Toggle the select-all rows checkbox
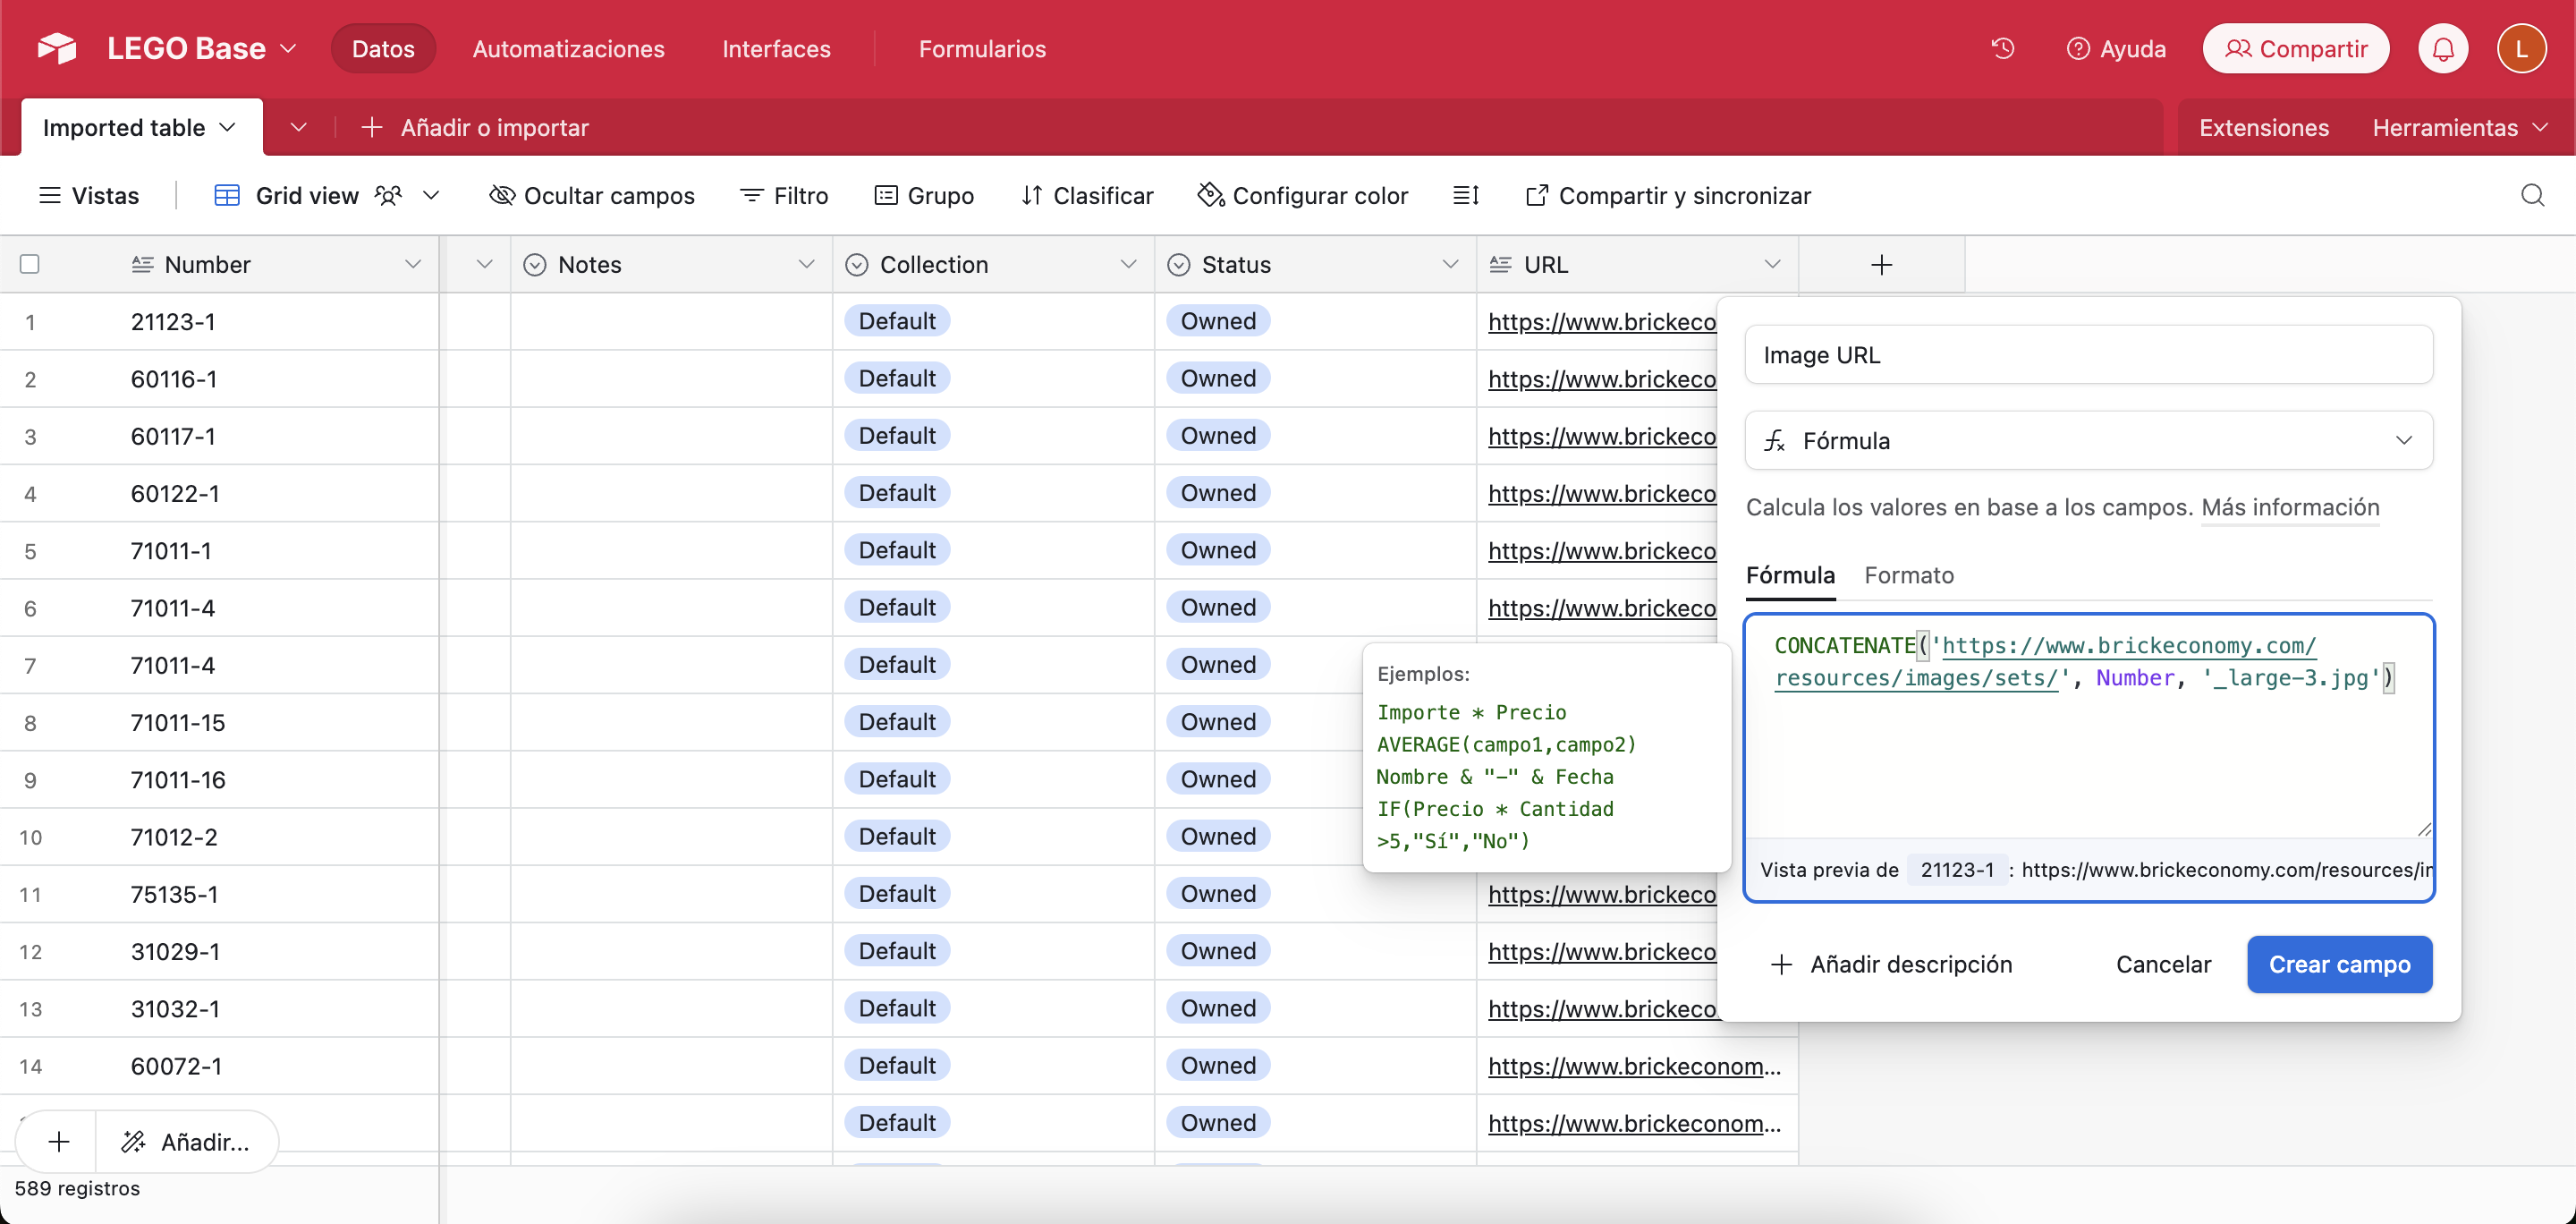 click(30, 264)
